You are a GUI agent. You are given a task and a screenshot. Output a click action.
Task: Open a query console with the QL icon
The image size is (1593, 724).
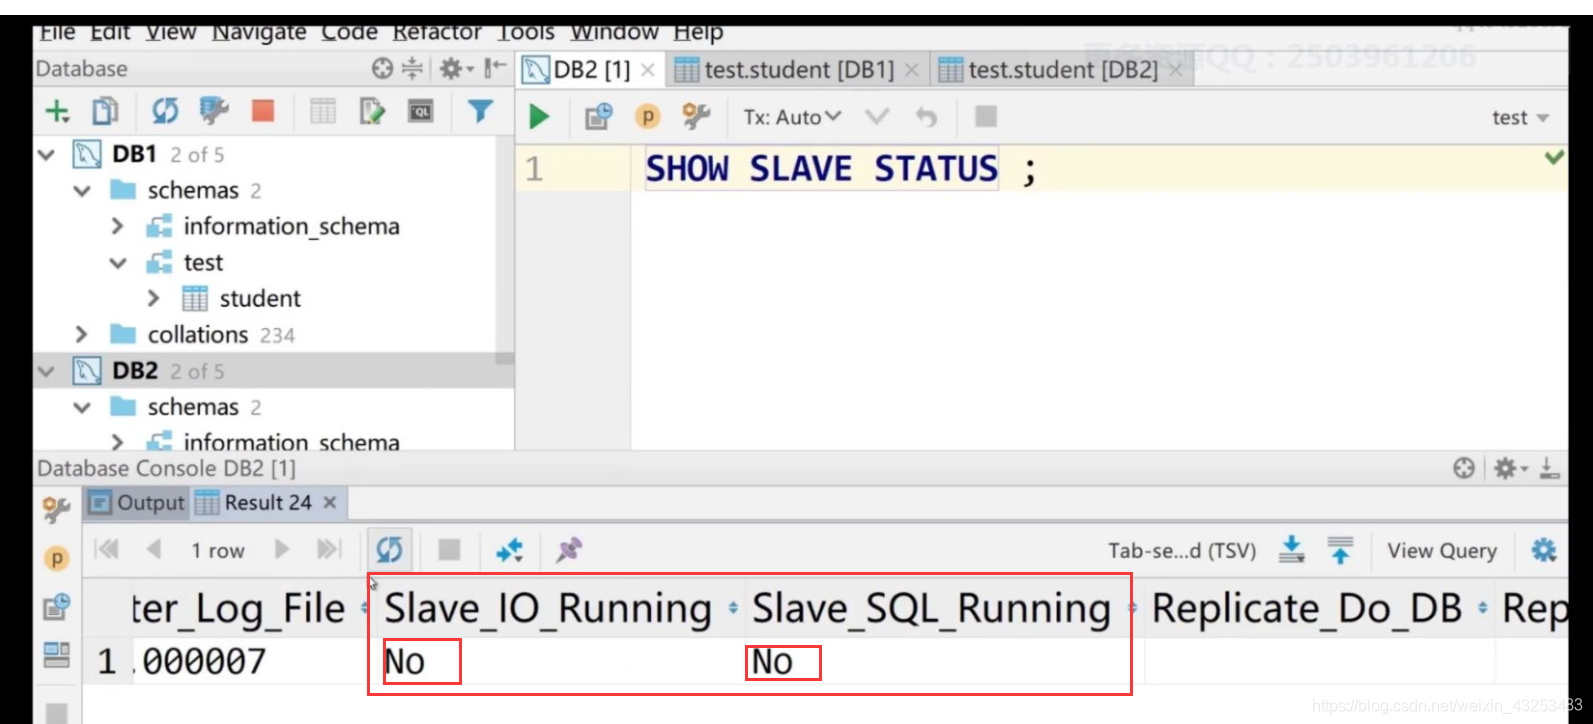(x=421, y=111)
